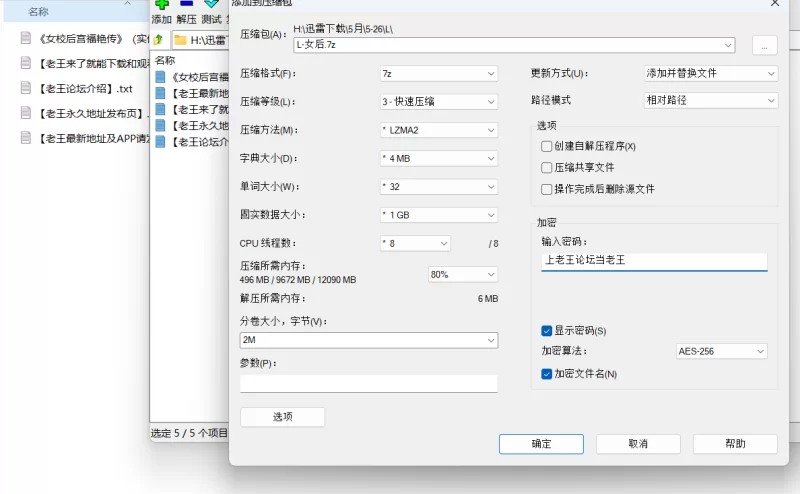
Task: Click the 测试 (Test) toolbar icon
Action: point(211,4)
